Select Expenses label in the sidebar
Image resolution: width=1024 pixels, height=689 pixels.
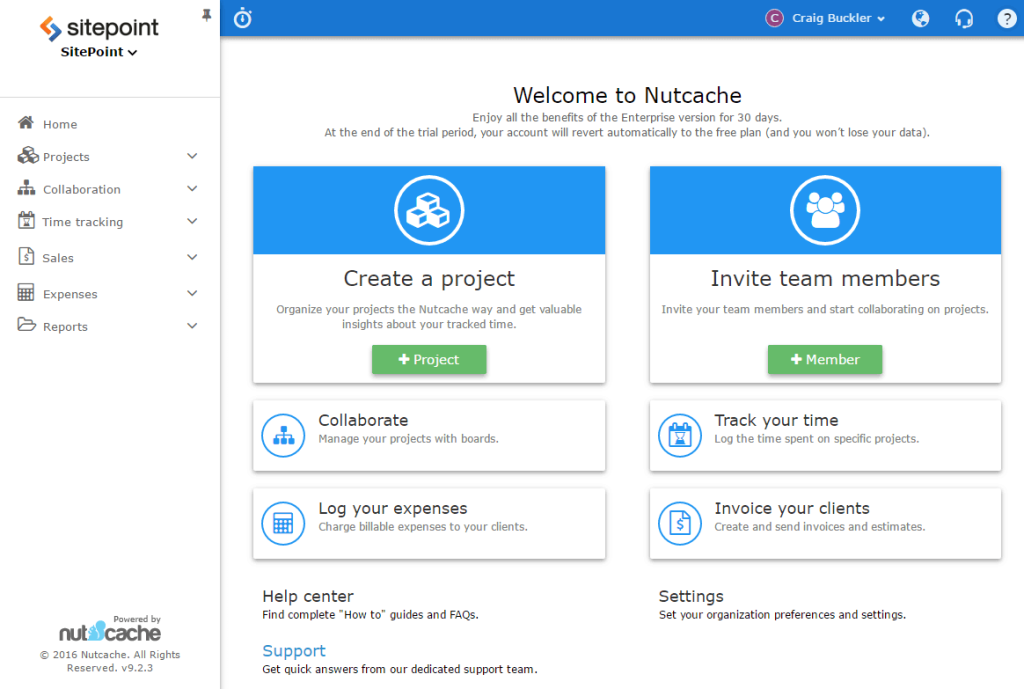click(70, 294)
